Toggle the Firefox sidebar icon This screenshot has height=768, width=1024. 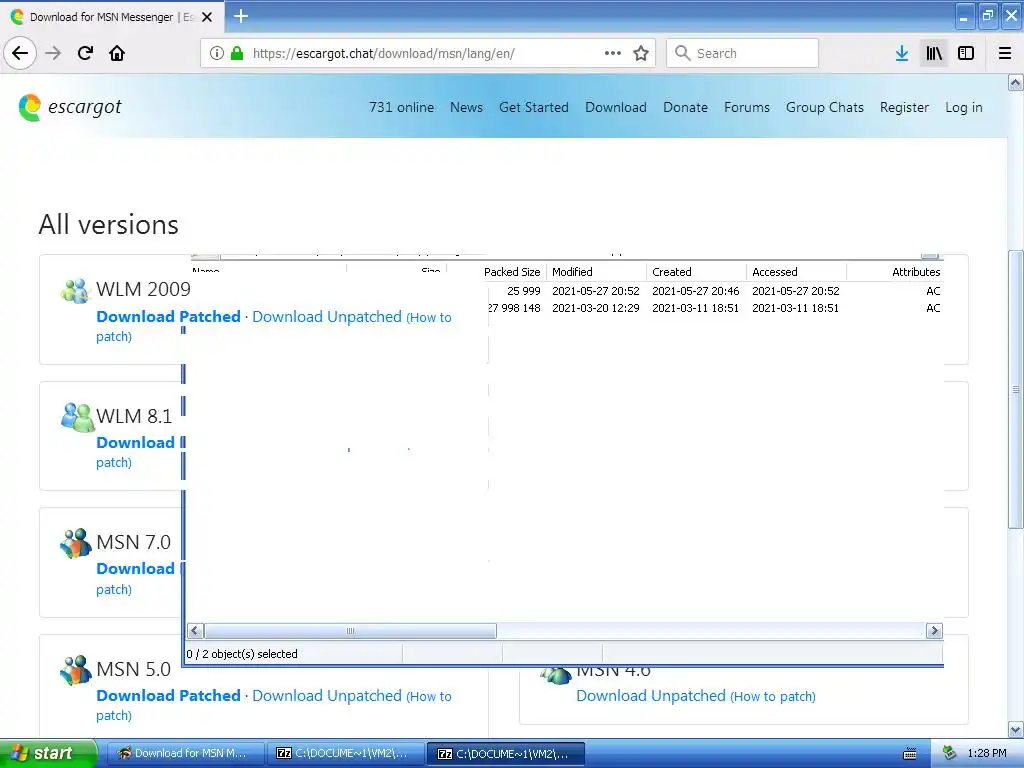click(x=966, y=54)
